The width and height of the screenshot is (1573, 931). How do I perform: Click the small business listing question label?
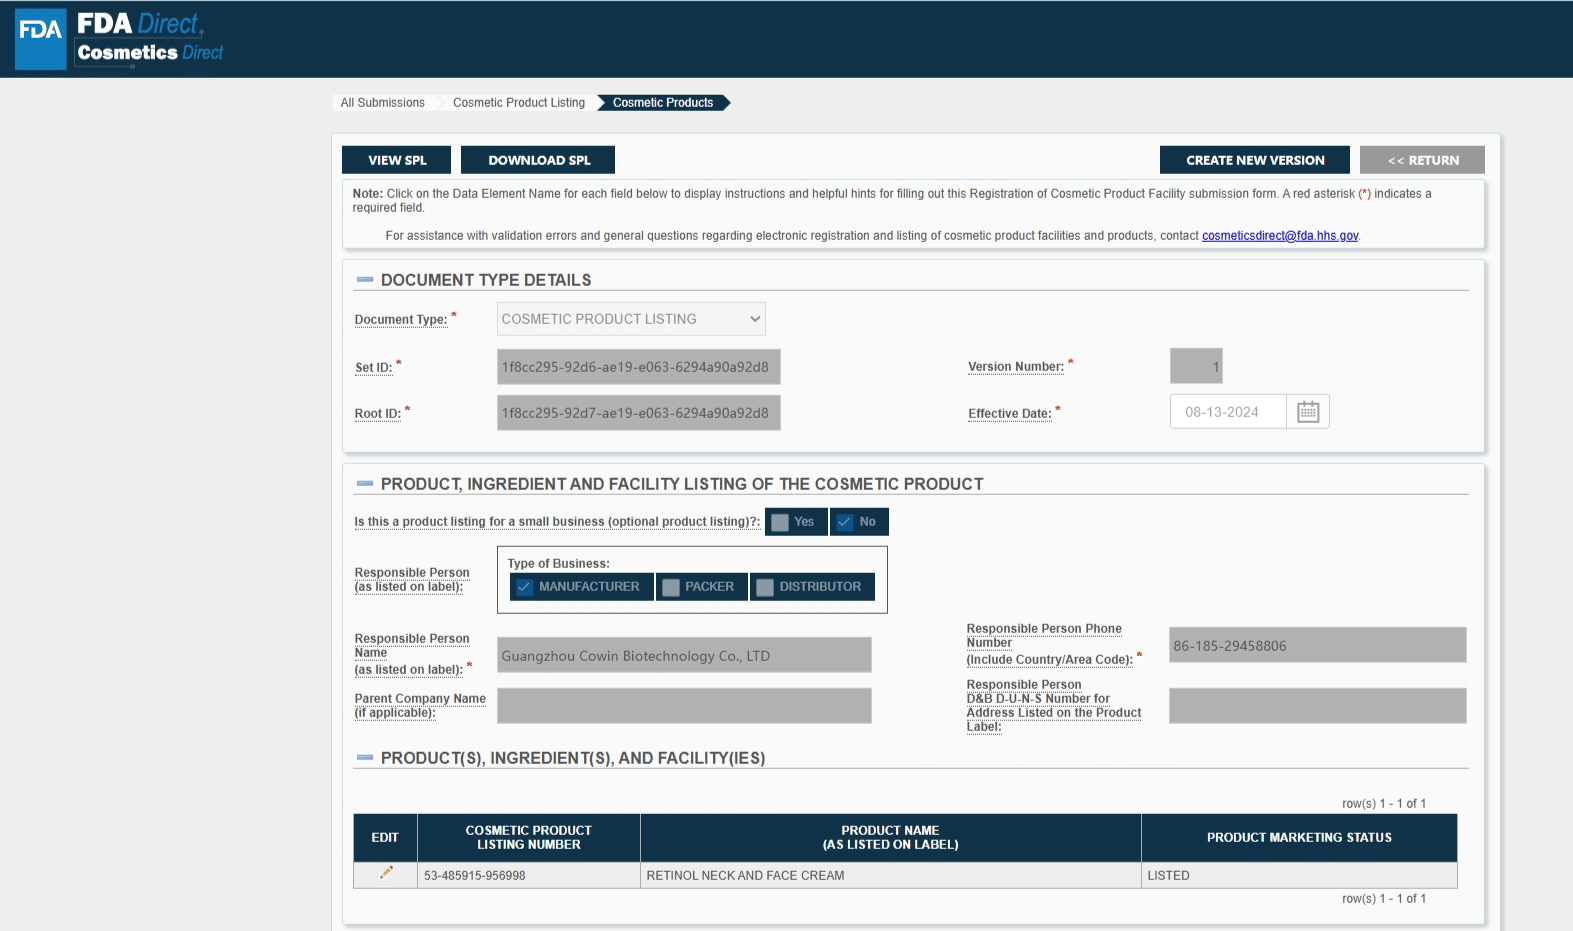point(557,522)
